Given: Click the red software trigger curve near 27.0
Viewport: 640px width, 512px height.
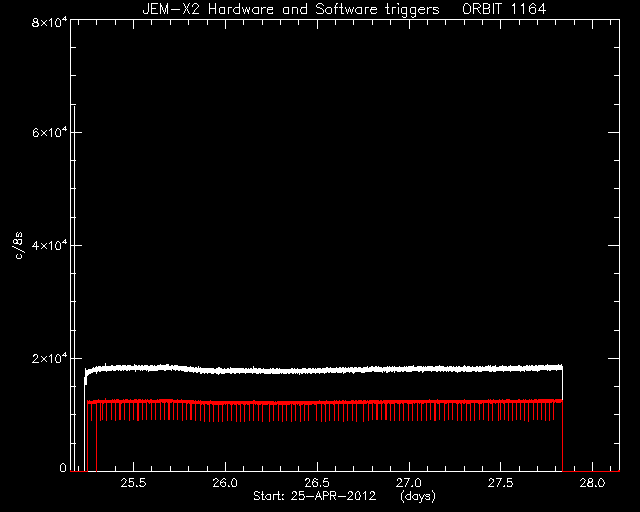Looking at the screenshot, I should 409,403.
